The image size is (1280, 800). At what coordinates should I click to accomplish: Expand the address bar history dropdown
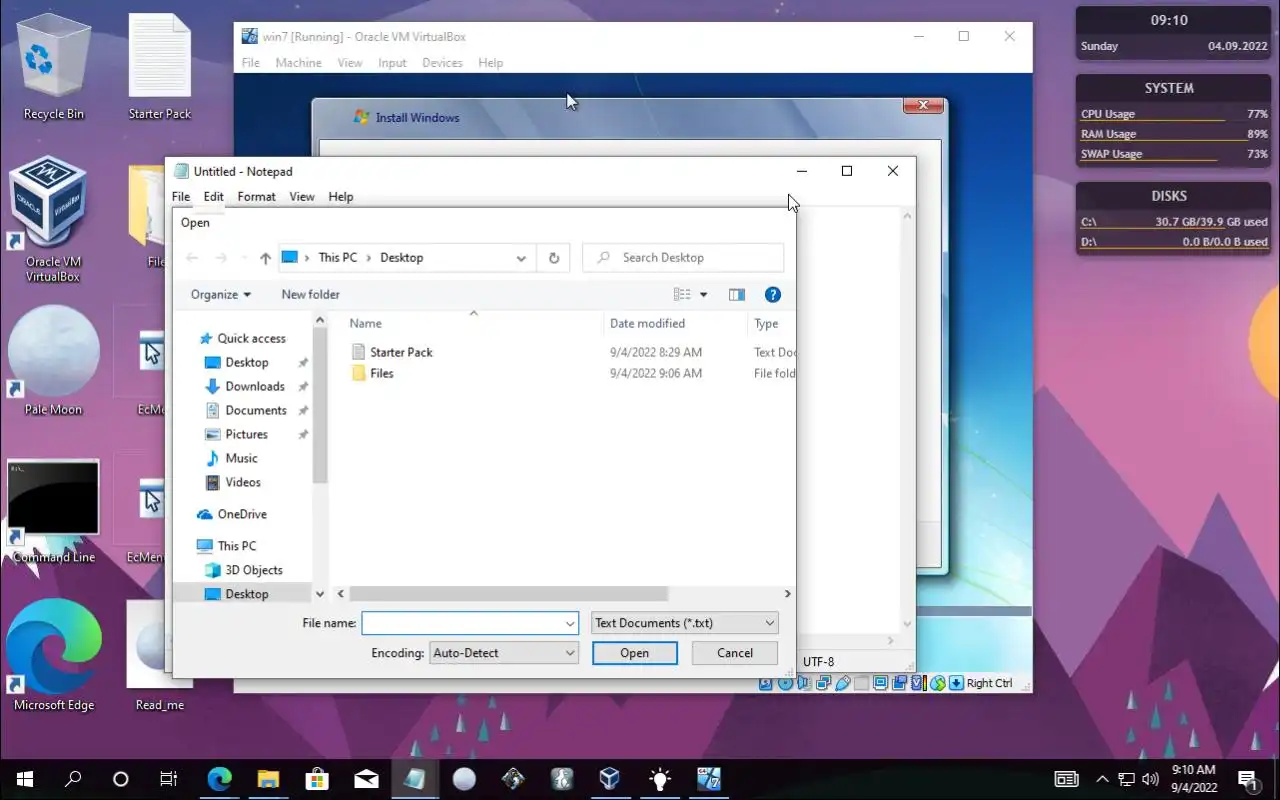tap(521, 258)
